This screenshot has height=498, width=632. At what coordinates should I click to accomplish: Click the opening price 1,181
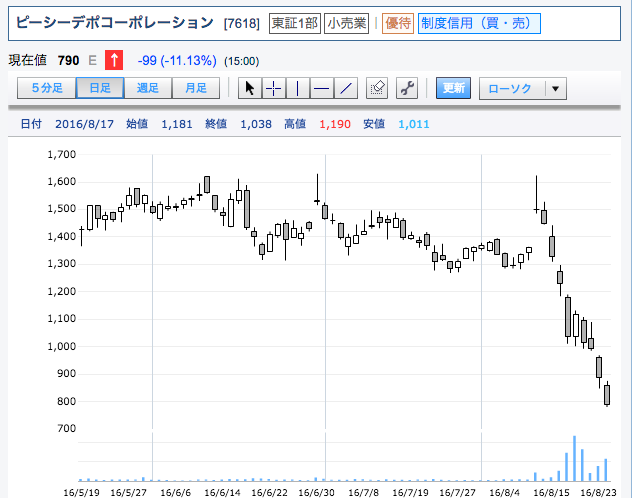click(x=177, y=124)
